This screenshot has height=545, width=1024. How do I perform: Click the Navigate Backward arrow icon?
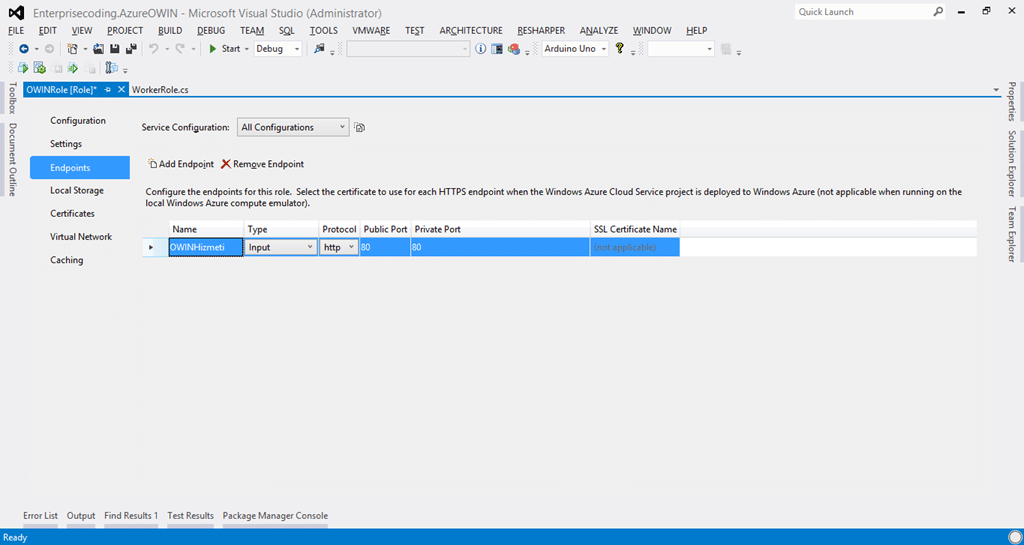[x=24, y=49]
